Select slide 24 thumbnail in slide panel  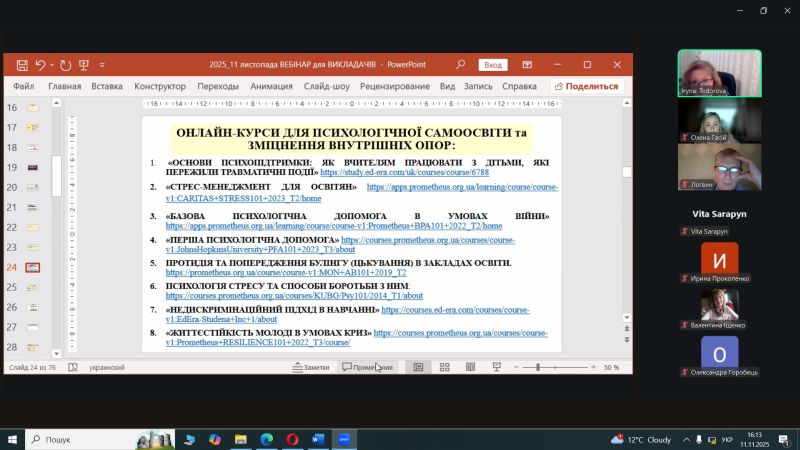click(33, 267)
